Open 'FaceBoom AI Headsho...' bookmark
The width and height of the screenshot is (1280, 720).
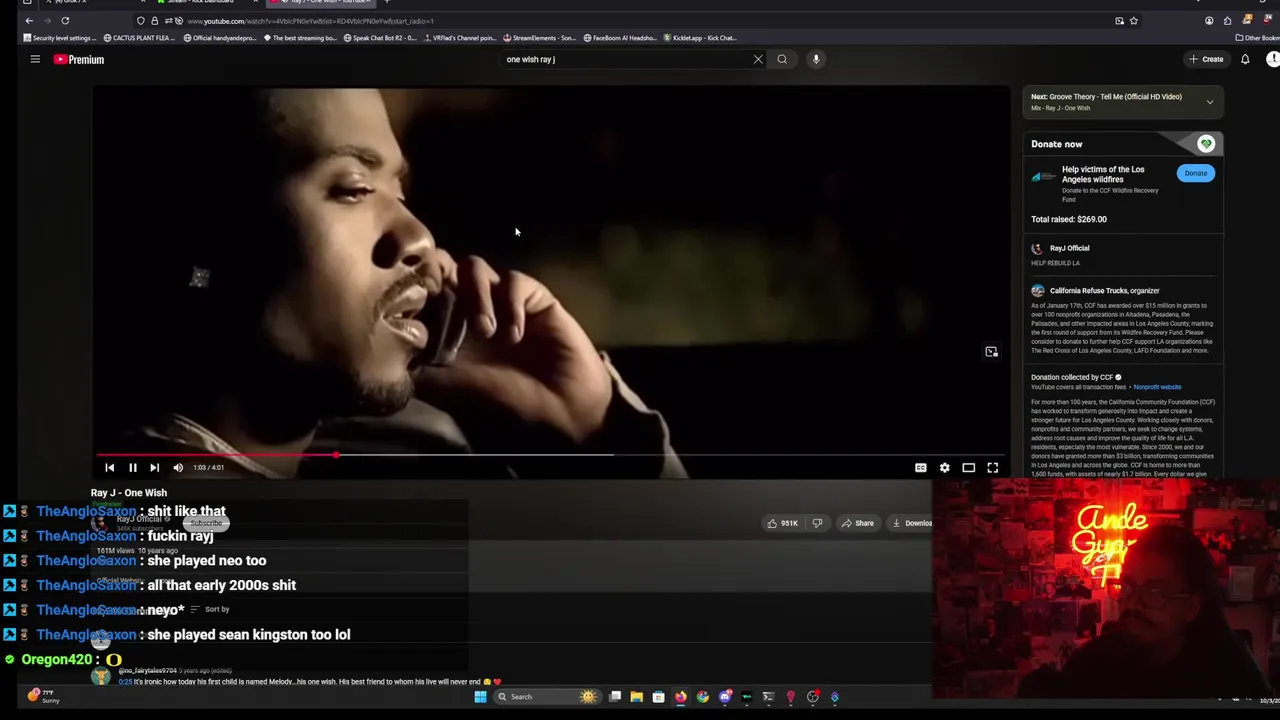[x=621, y=38]
